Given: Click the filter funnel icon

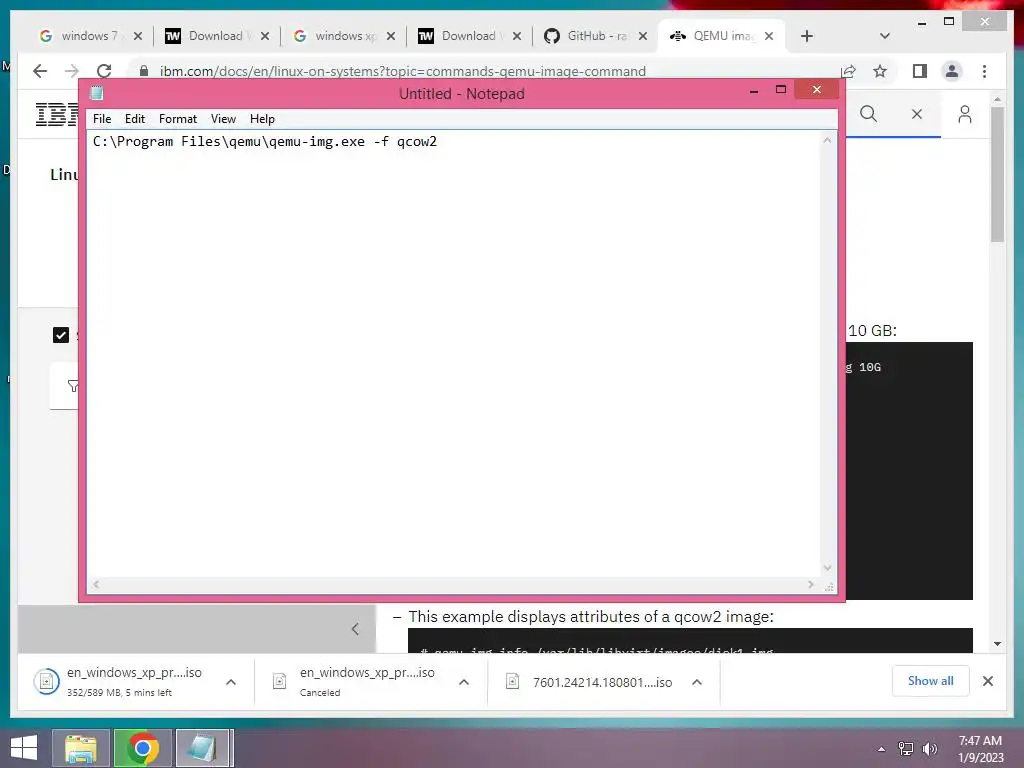Looking at the screenshot, I should (73, 386).
